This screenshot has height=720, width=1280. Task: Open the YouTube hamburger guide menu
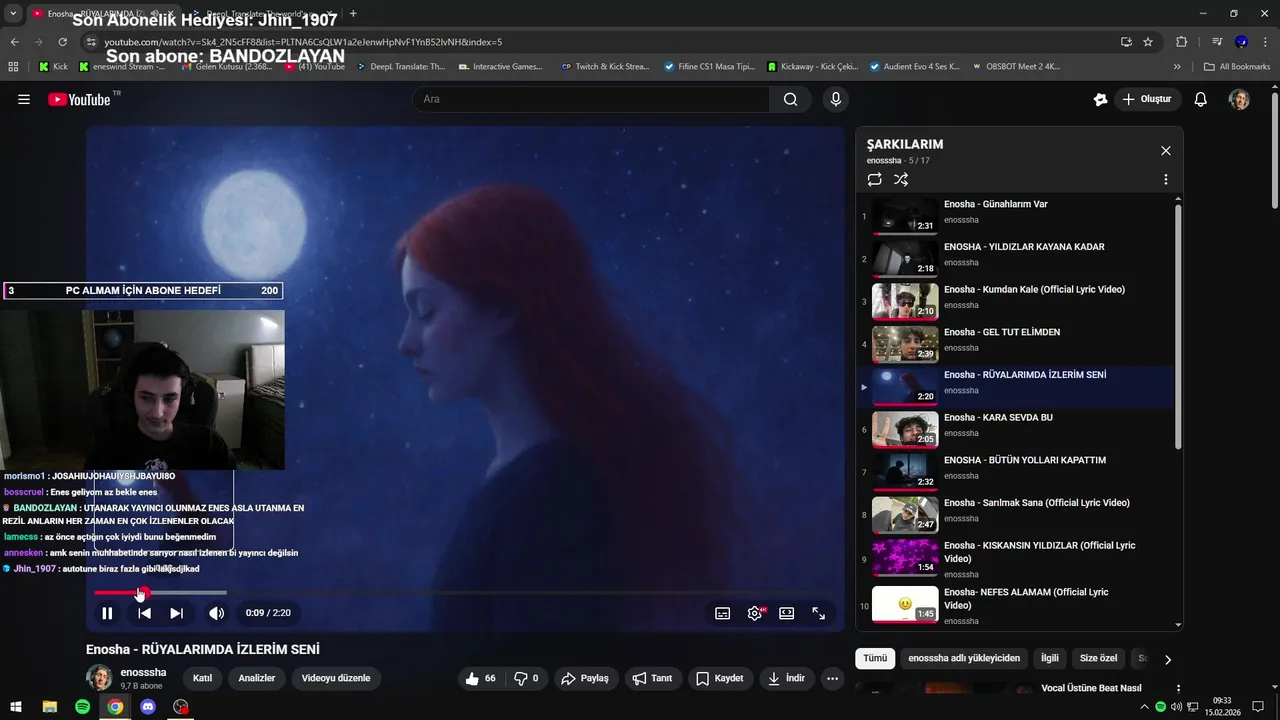[24, 99]
